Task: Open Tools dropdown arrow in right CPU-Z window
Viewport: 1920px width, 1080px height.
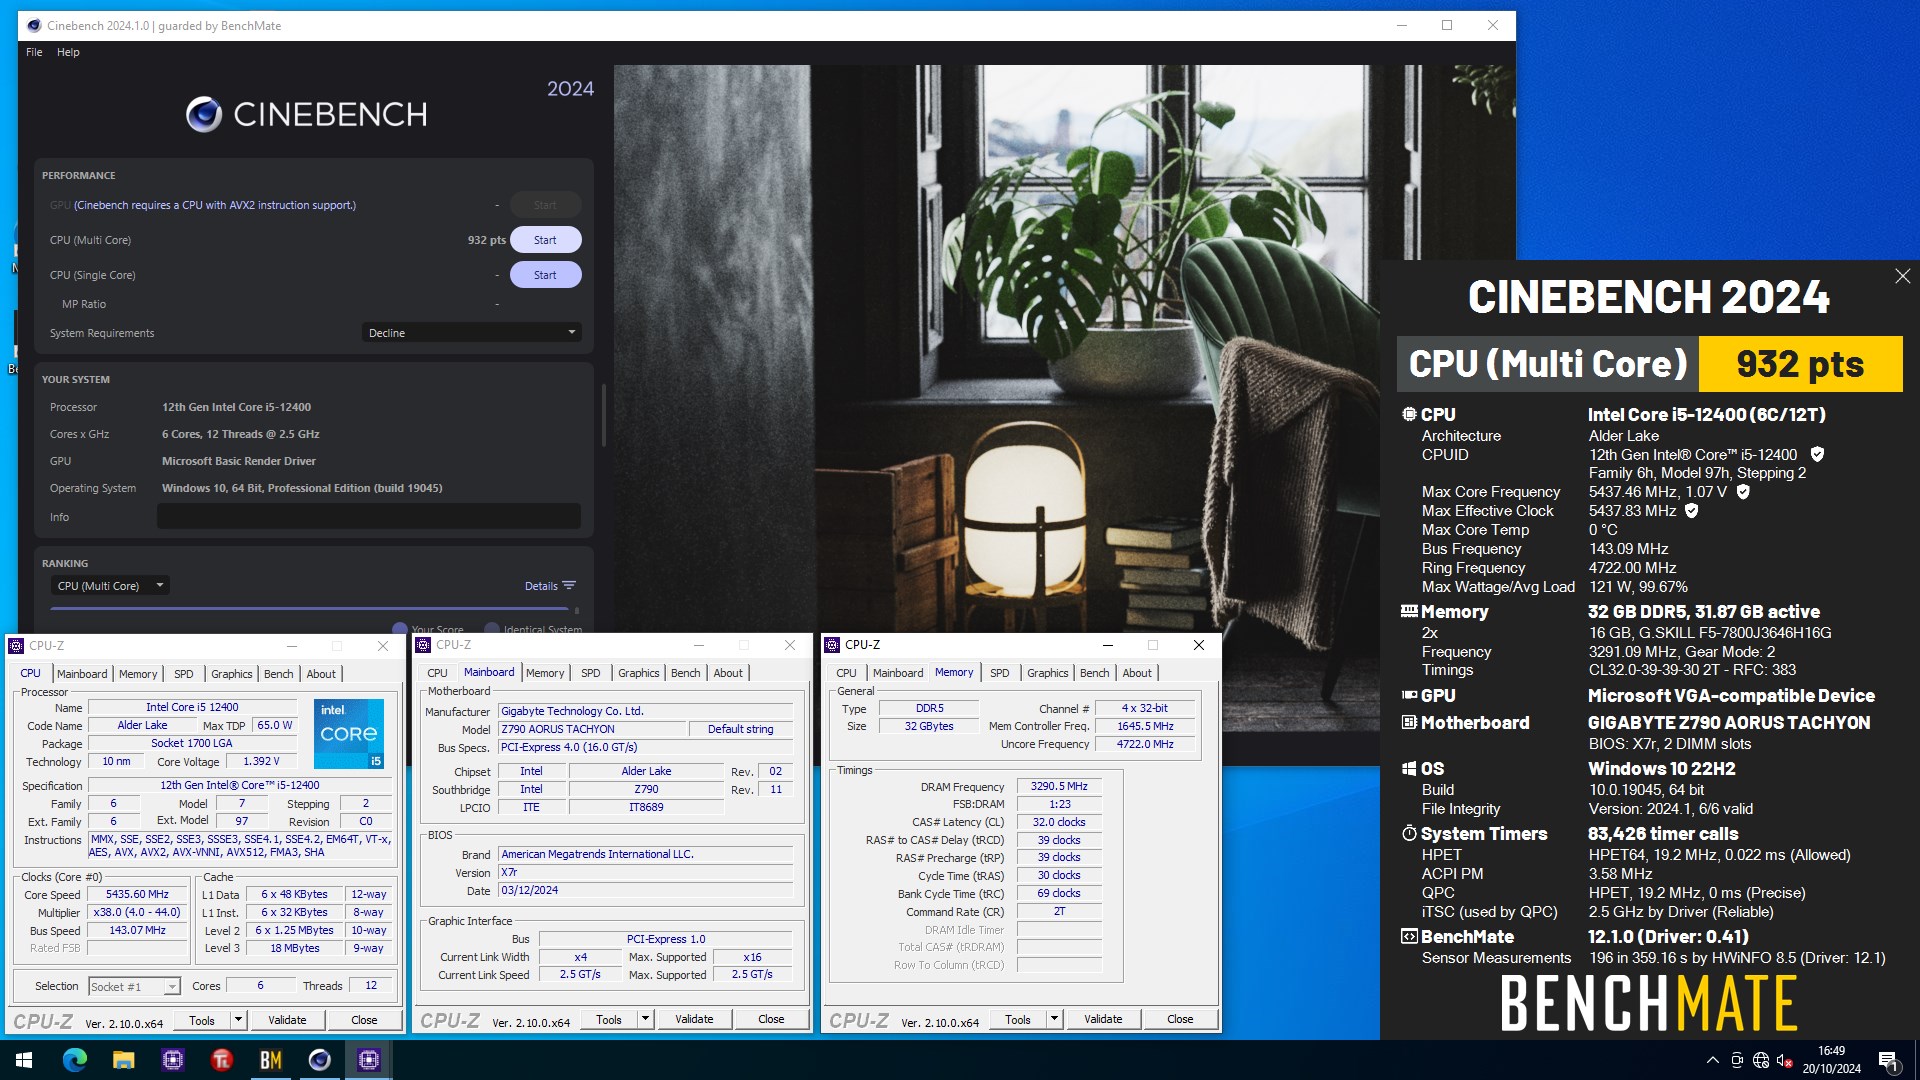Action: 1054,1019
